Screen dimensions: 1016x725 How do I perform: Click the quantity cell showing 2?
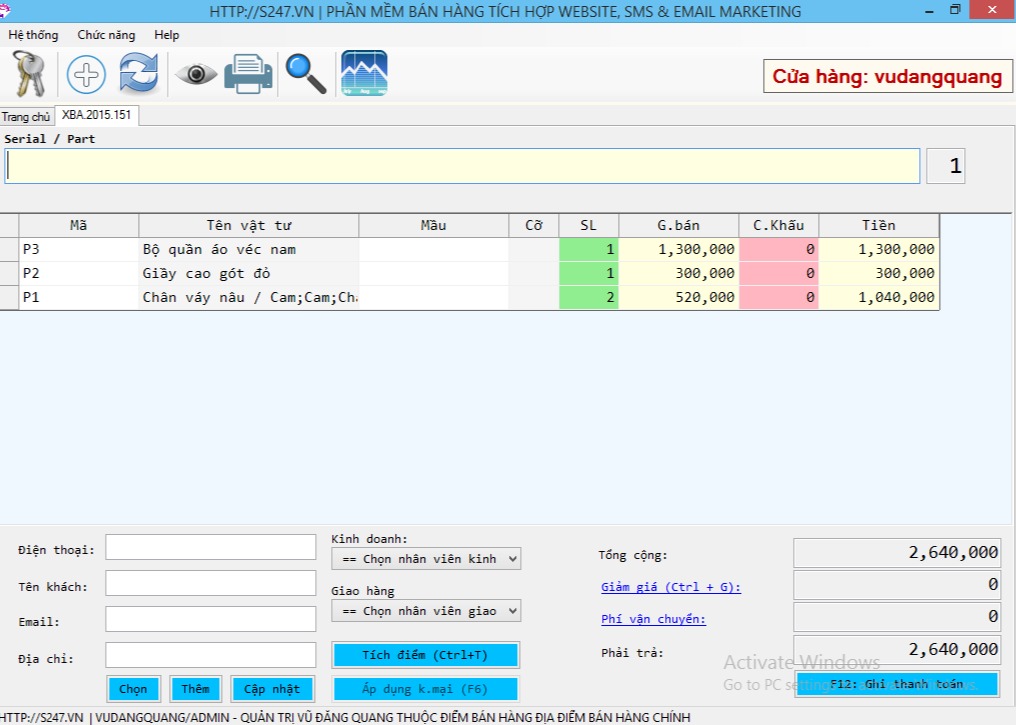(x=588, y=297)
